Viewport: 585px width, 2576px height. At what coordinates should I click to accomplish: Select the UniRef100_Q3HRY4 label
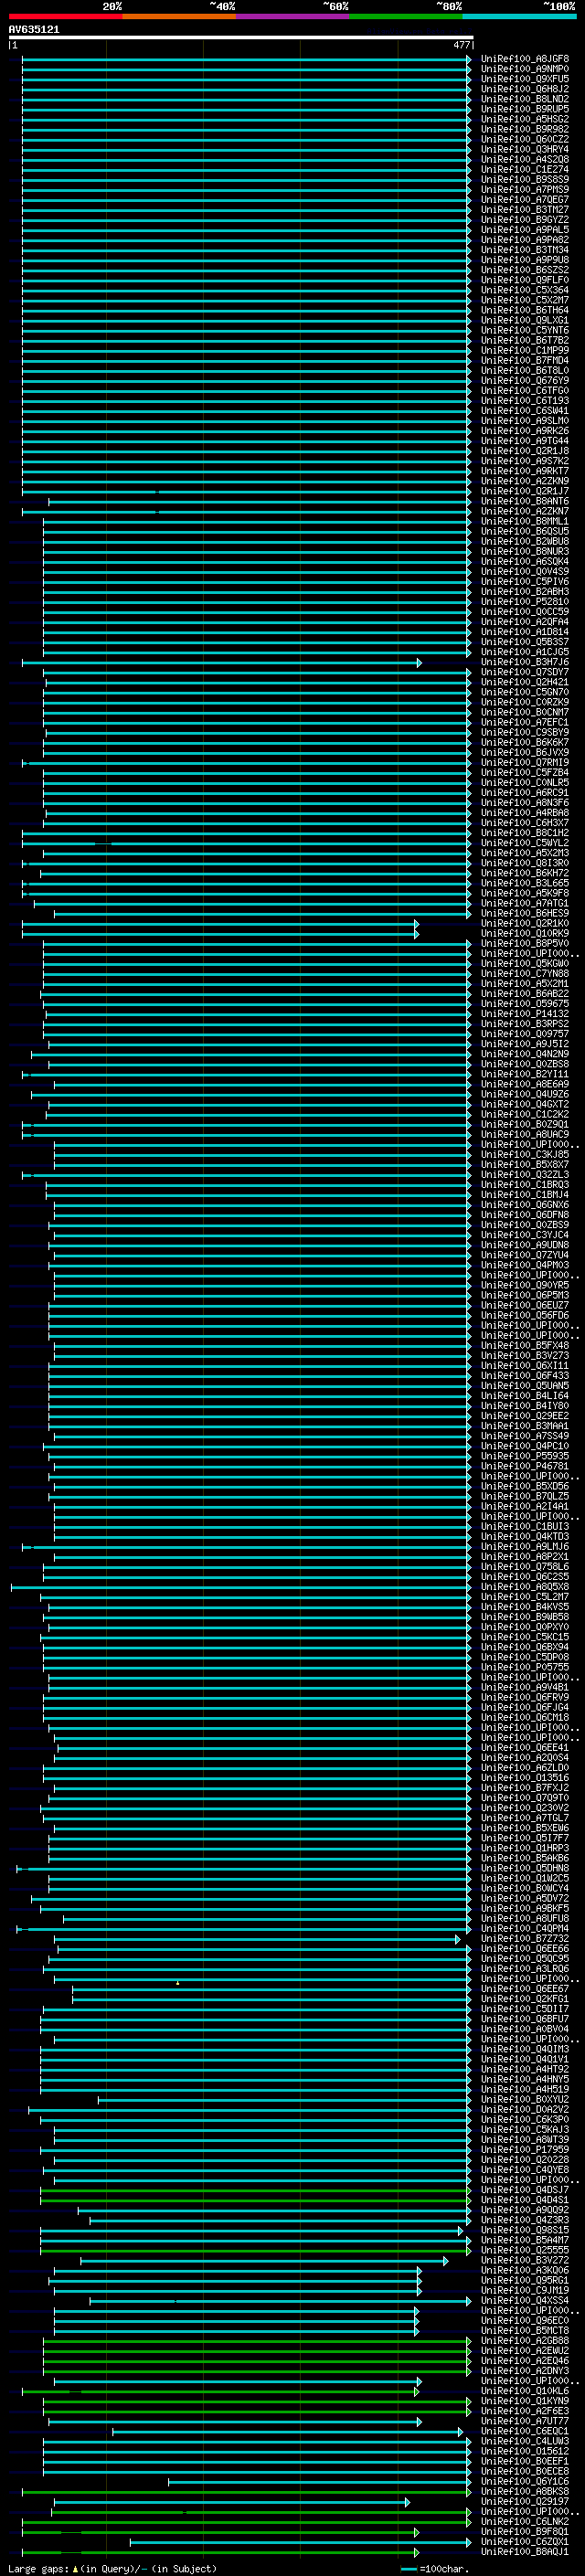pyautogui.click(x=525, y=149)
